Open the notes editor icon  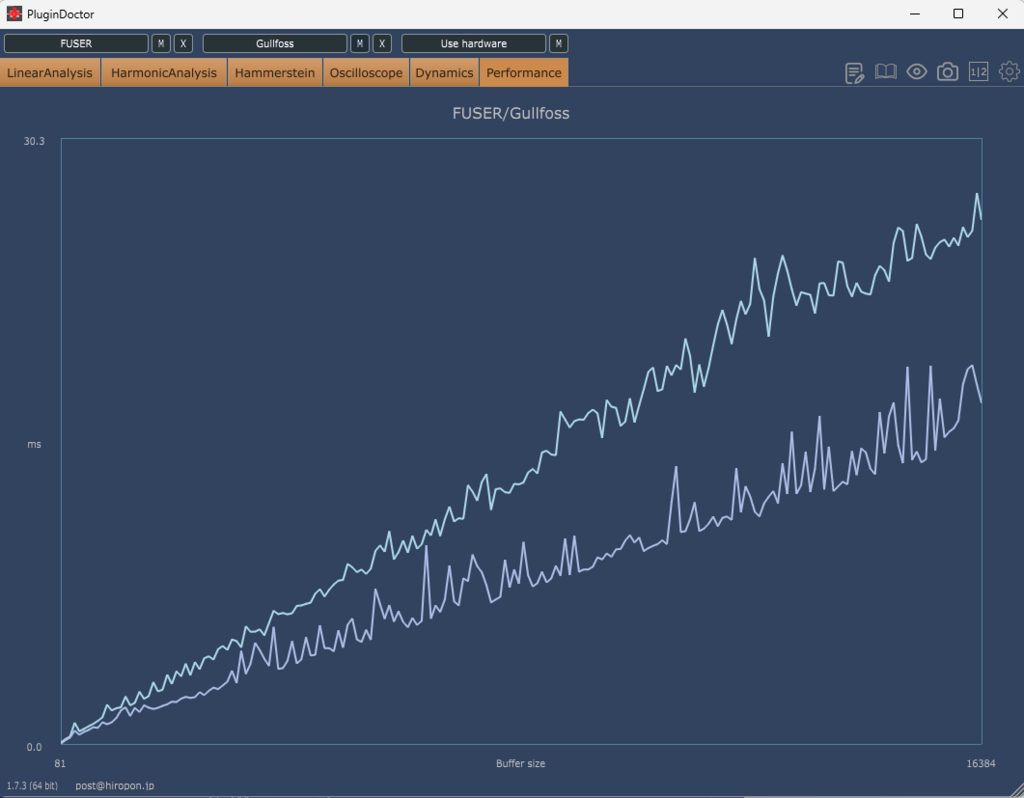854,72
